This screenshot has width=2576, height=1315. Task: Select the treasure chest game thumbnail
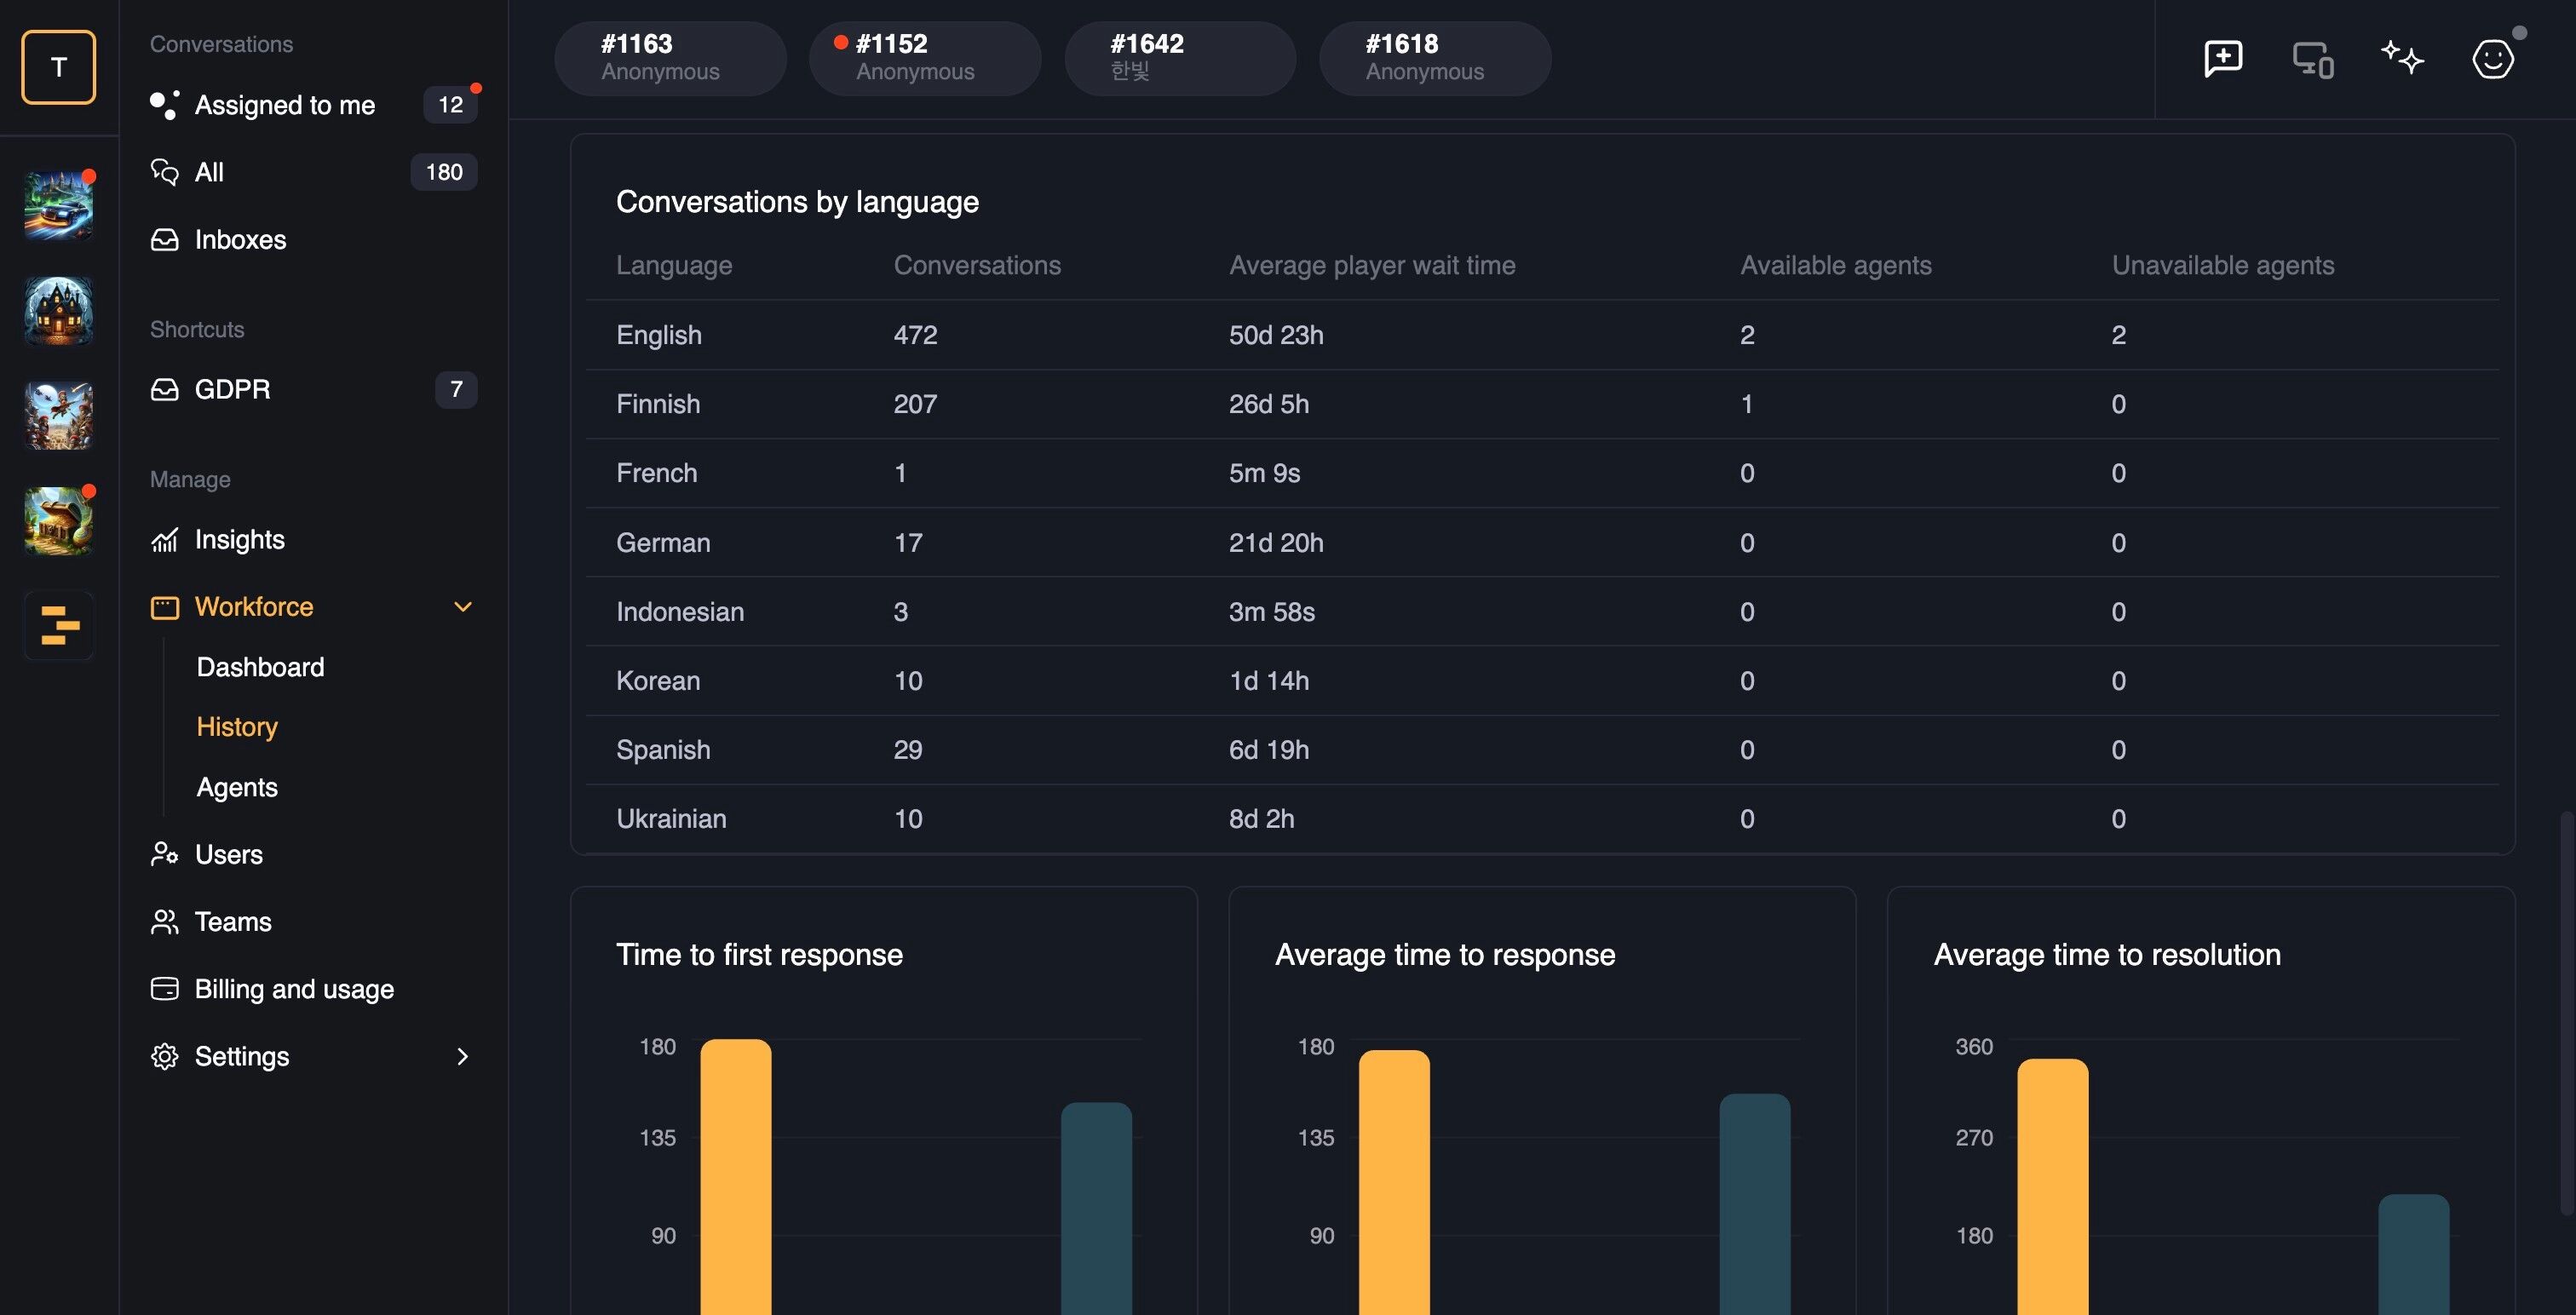point(58,521)
